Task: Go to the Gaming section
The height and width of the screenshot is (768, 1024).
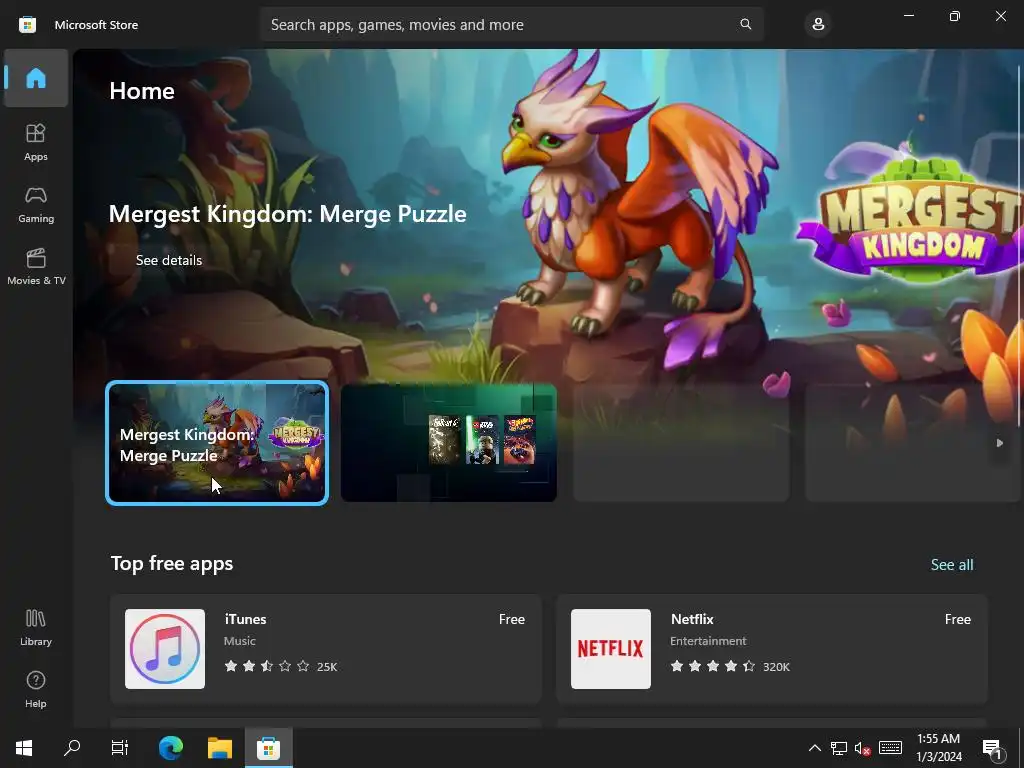Action: click(x=36, y=204)
